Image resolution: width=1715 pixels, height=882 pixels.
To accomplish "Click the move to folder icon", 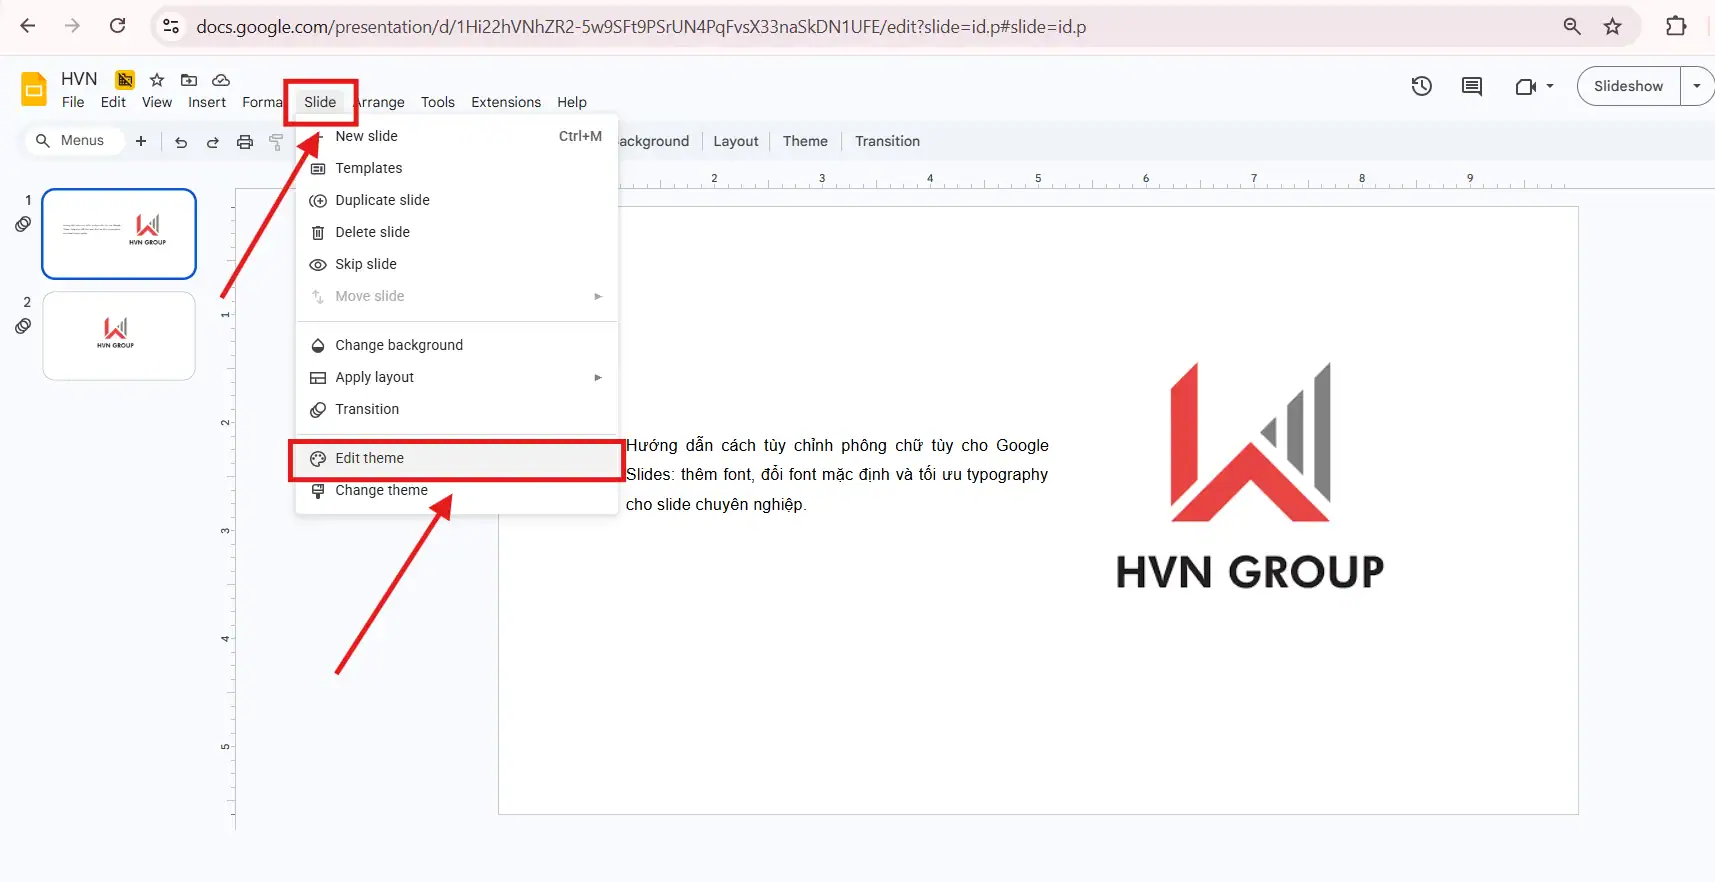I will point(189,80).
